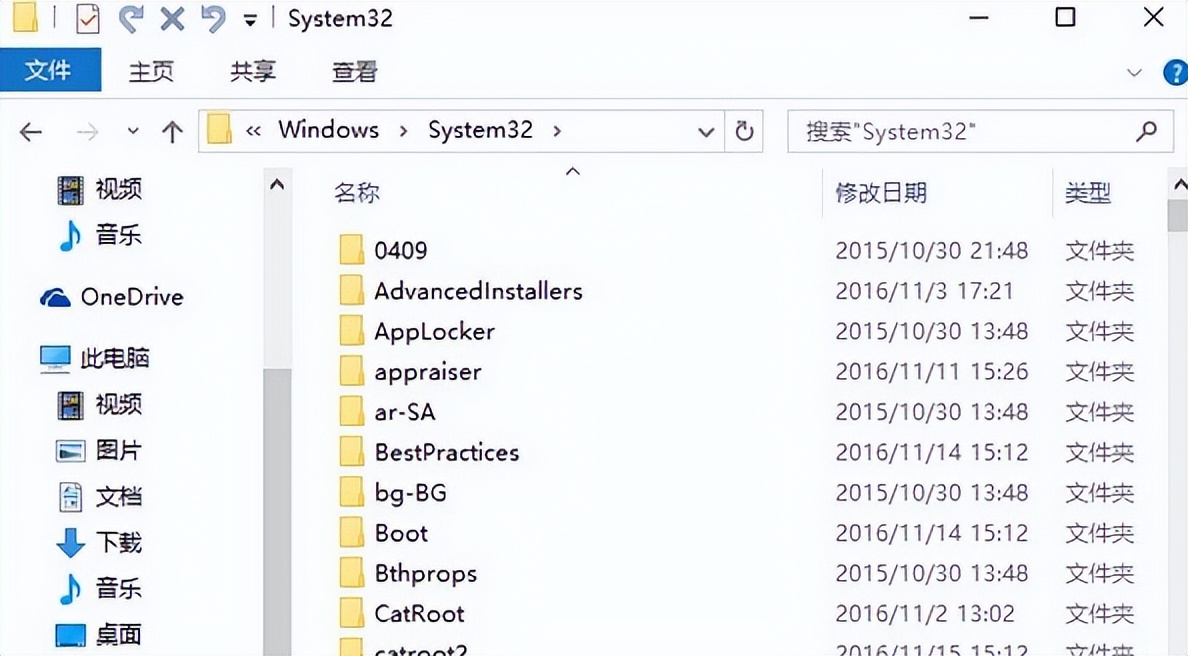Image resolution: width=1188 pixels, height=656 pixels.
Task: Switch to the 查看 ribbon tab
Action: (x=354, y=71)
